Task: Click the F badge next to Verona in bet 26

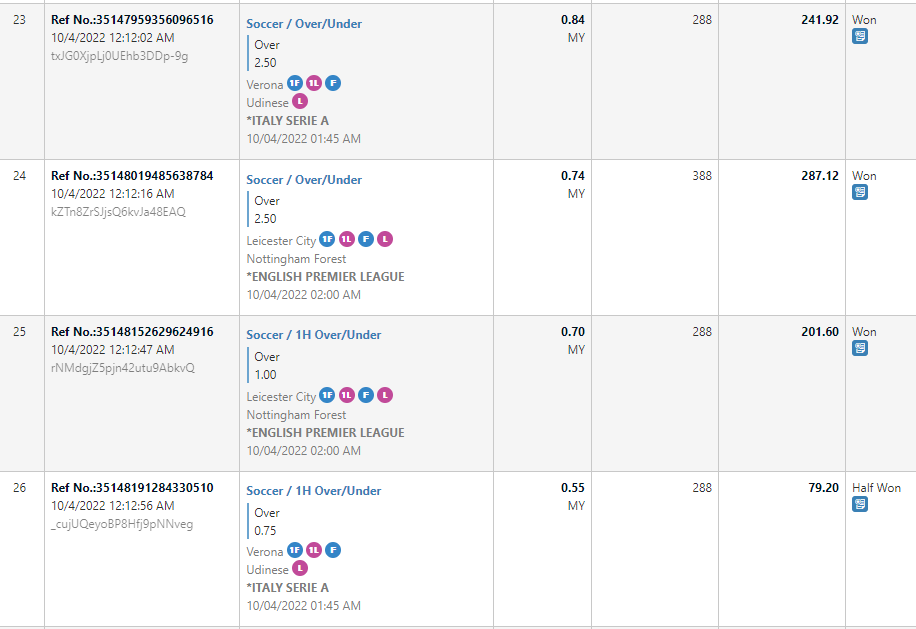Action: click(333, 551)
